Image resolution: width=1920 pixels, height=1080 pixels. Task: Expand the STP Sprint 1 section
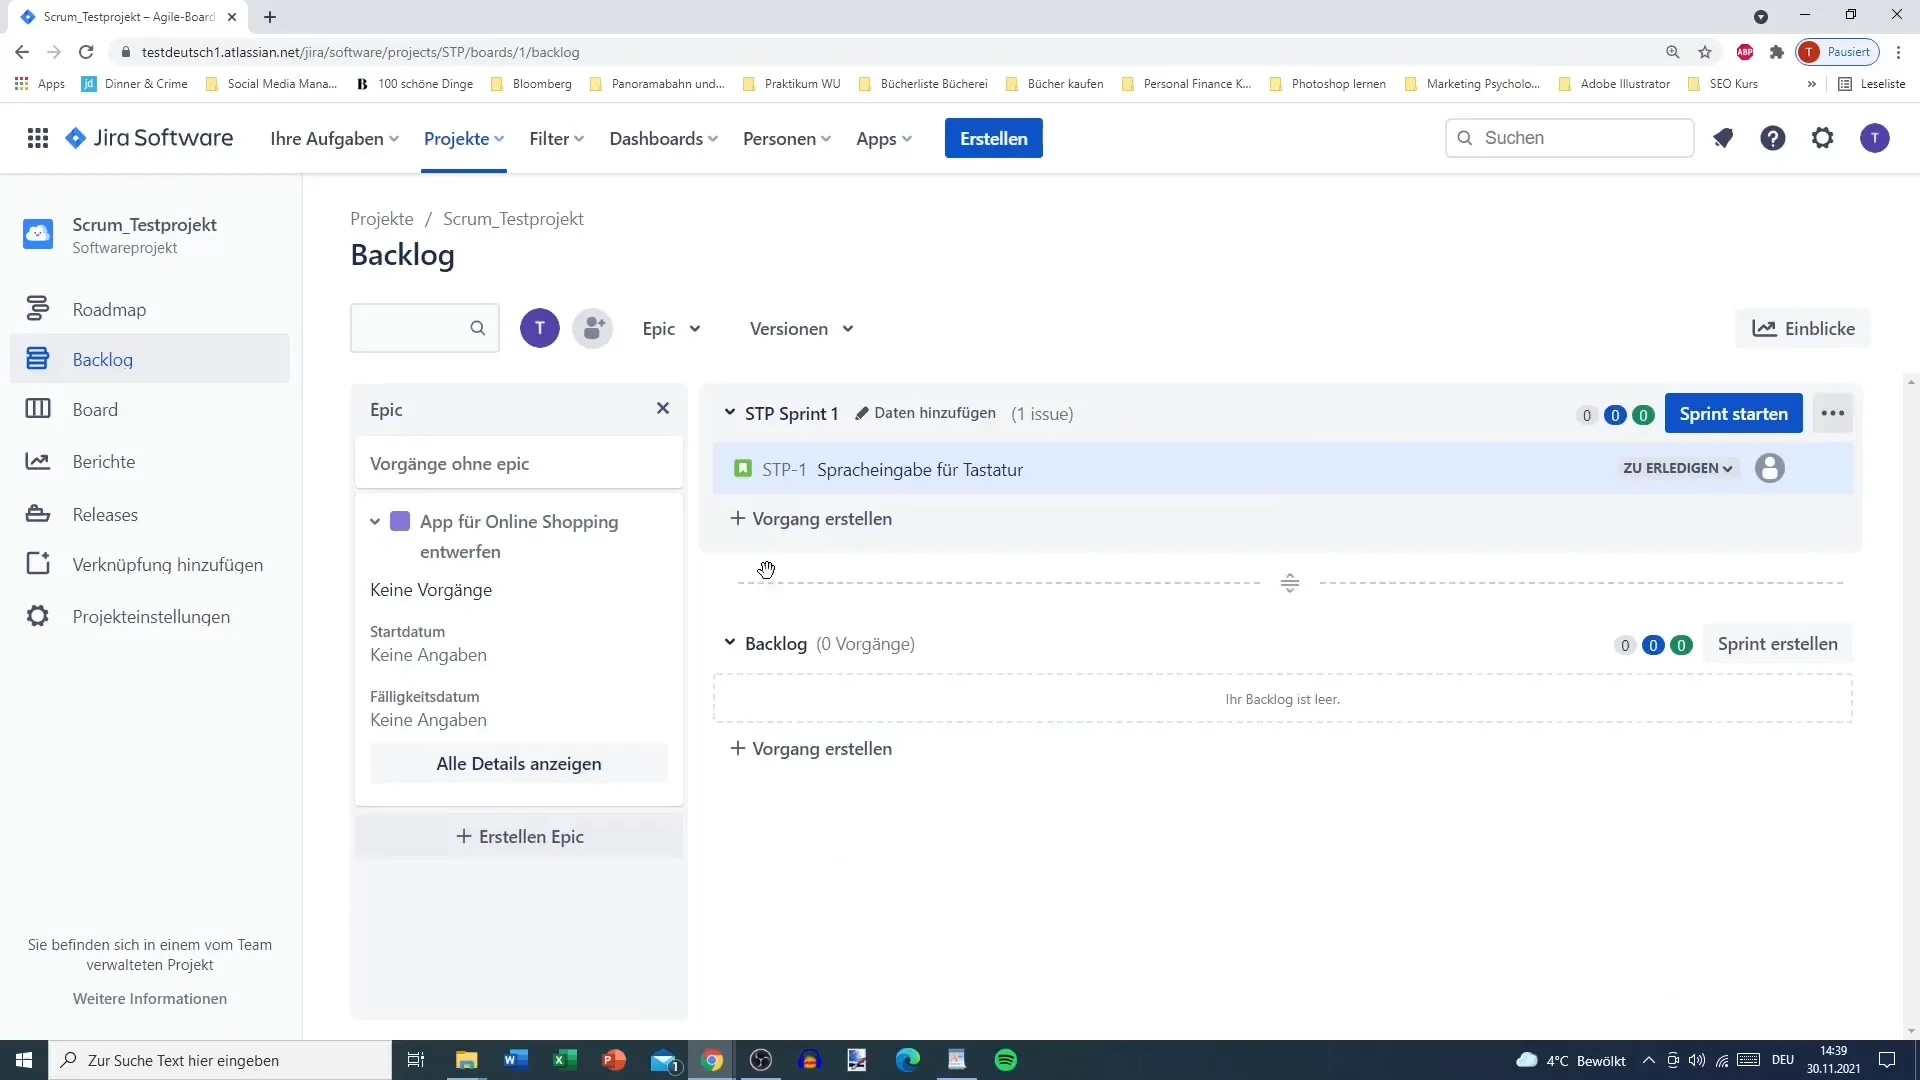click(731, 413)
